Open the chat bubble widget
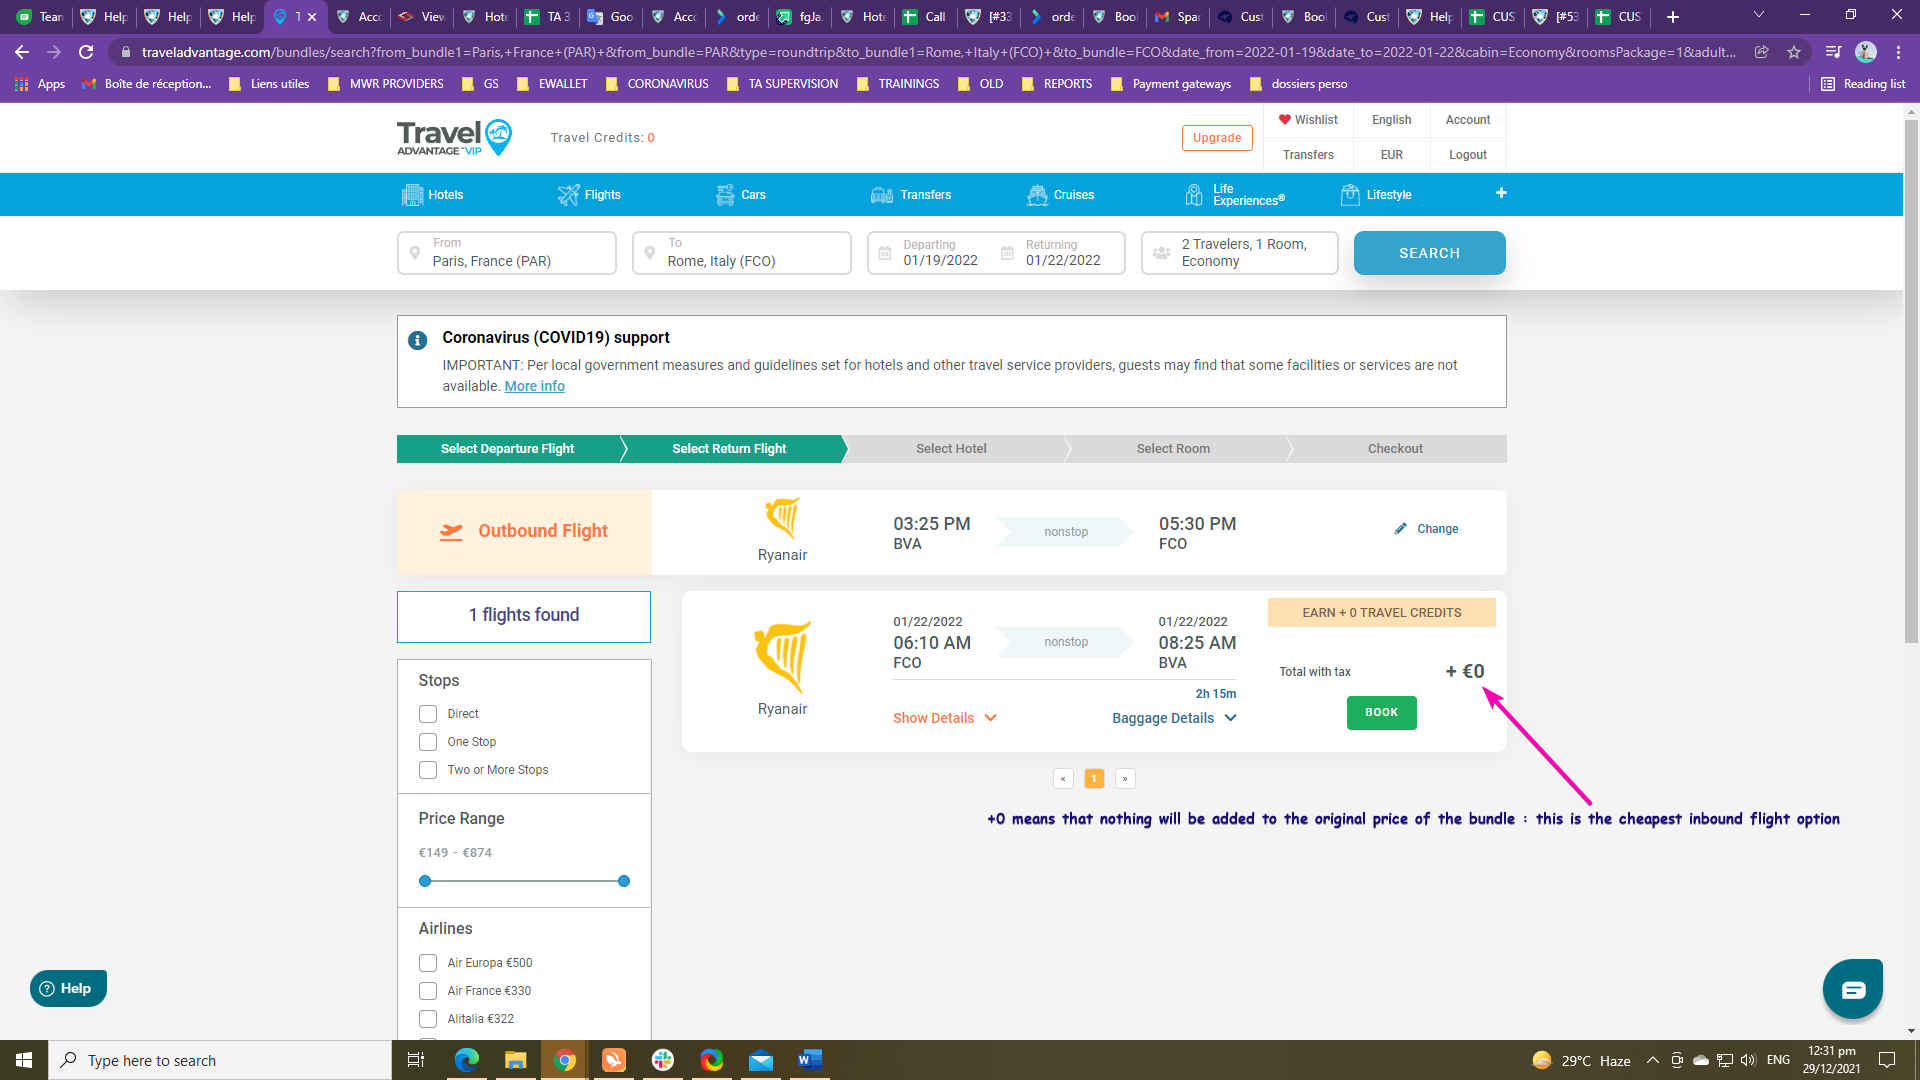 tap(1852, 989)
